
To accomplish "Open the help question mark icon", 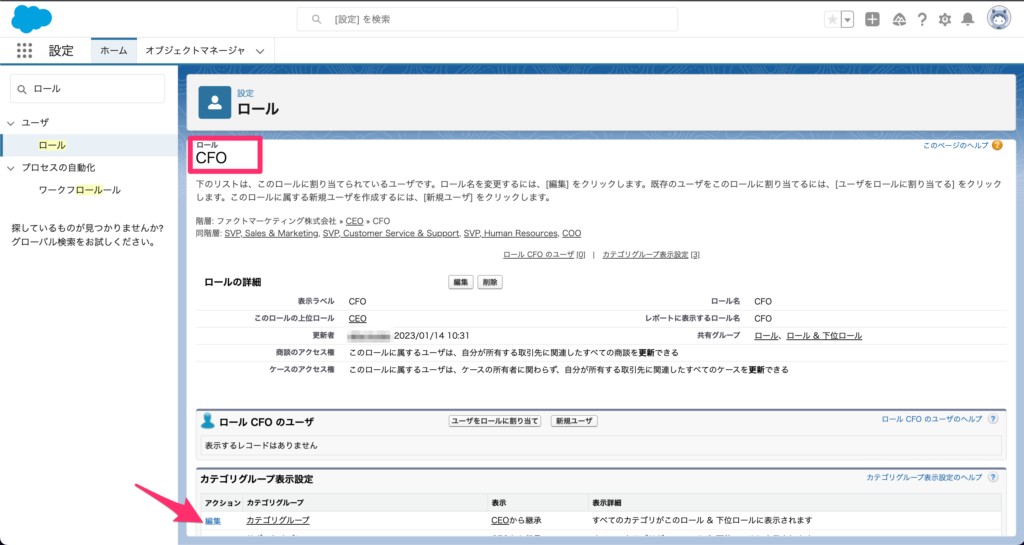I will pos(921,20).
